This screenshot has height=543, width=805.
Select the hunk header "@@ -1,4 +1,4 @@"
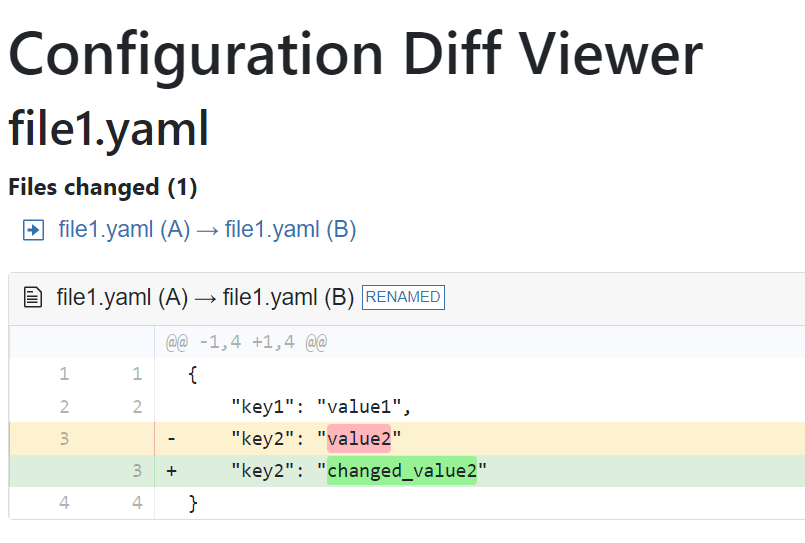click(x=246, y=342)
